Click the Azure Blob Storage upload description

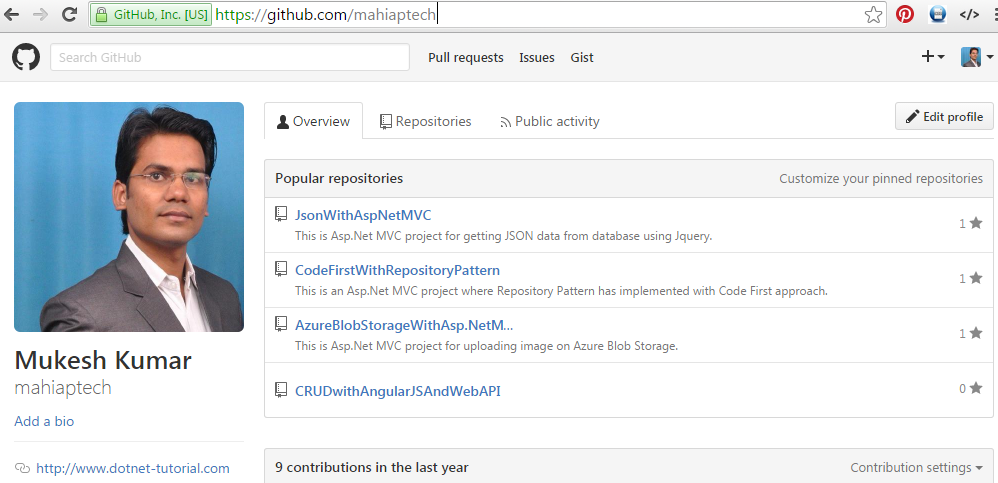click(x=486, y=346)
